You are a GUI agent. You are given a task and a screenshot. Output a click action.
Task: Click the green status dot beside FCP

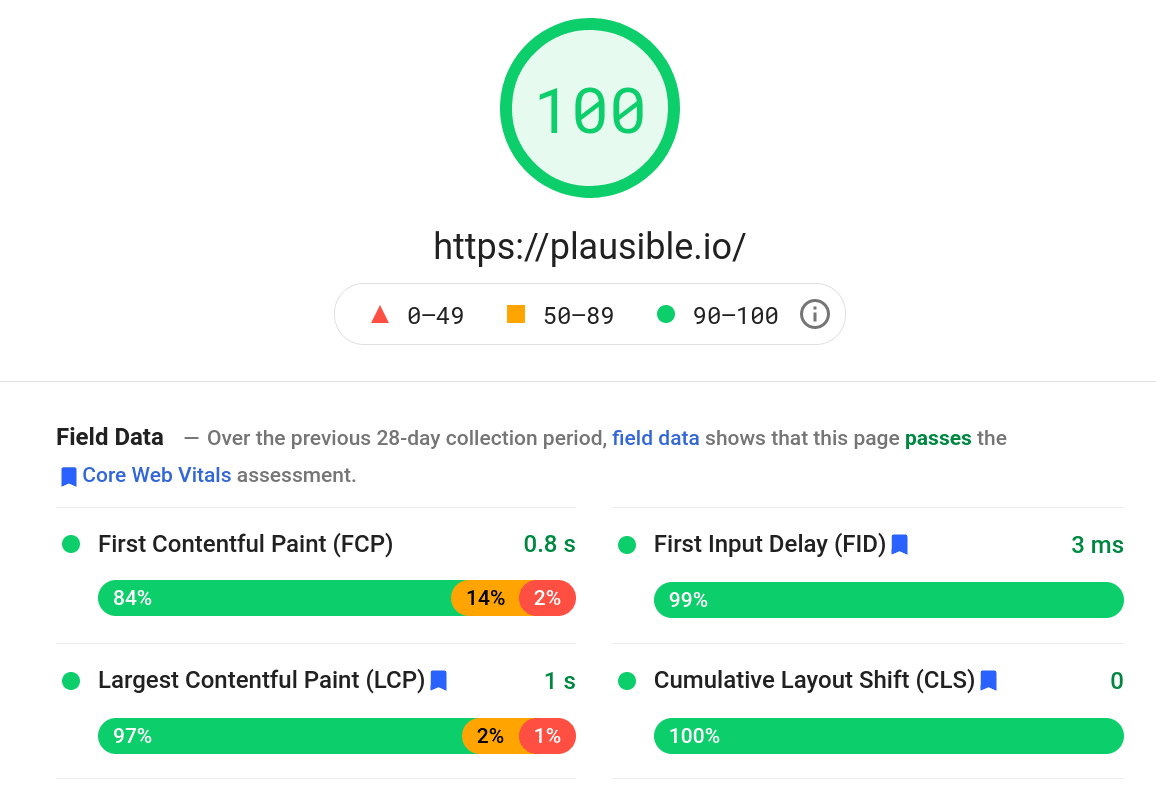click(71, 544)
